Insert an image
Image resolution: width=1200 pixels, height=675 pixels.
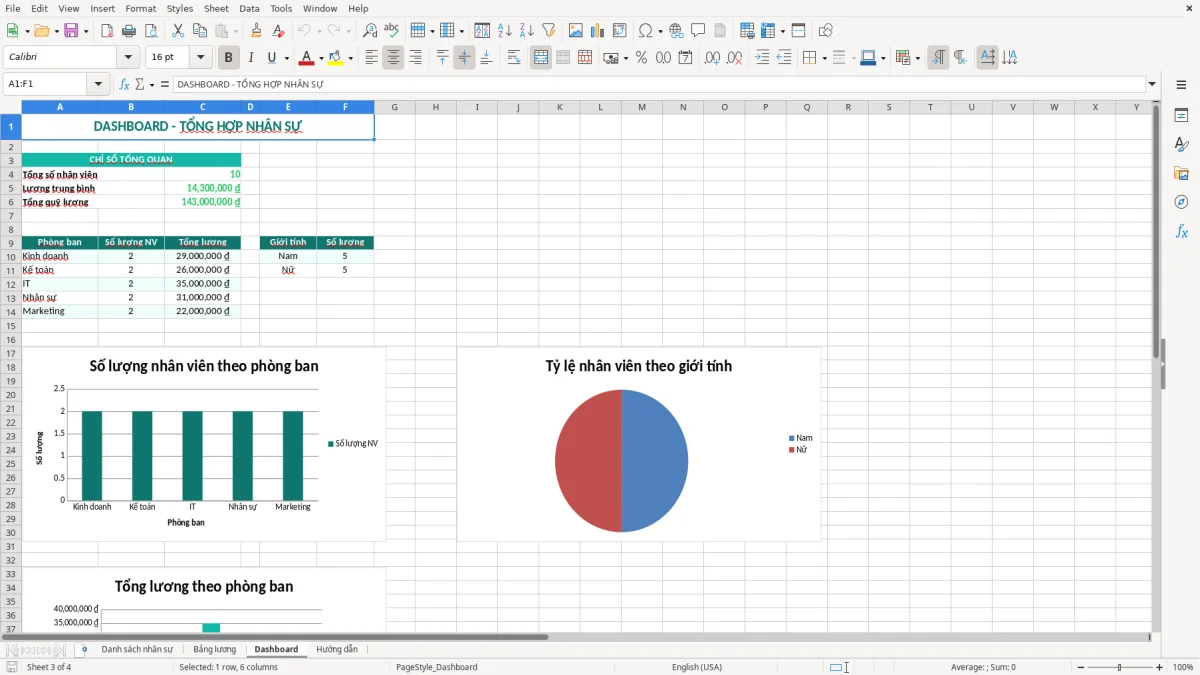(576, 31)
